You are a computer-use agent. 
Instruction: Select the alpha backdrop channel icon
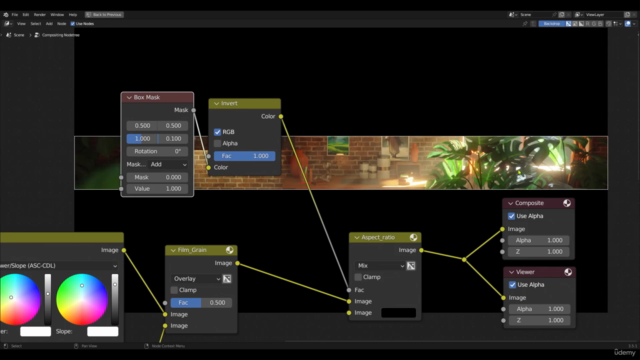[x=581, y=24]
